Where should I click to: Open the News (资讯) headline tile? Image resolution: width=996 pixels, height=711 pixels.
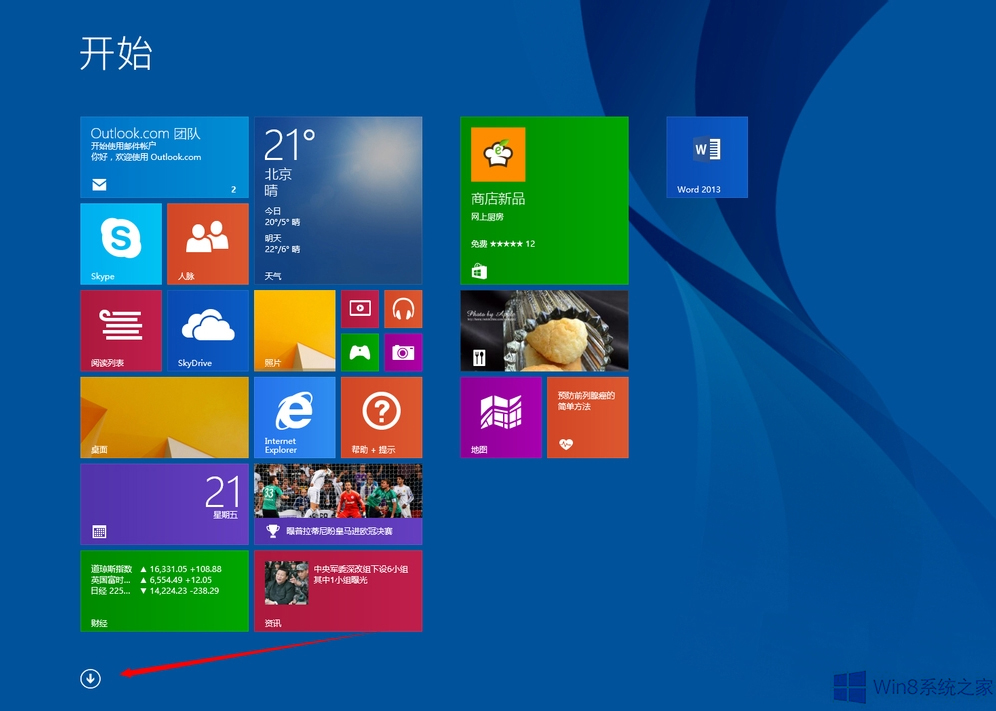pyautogui.click(x=338, y=591)
